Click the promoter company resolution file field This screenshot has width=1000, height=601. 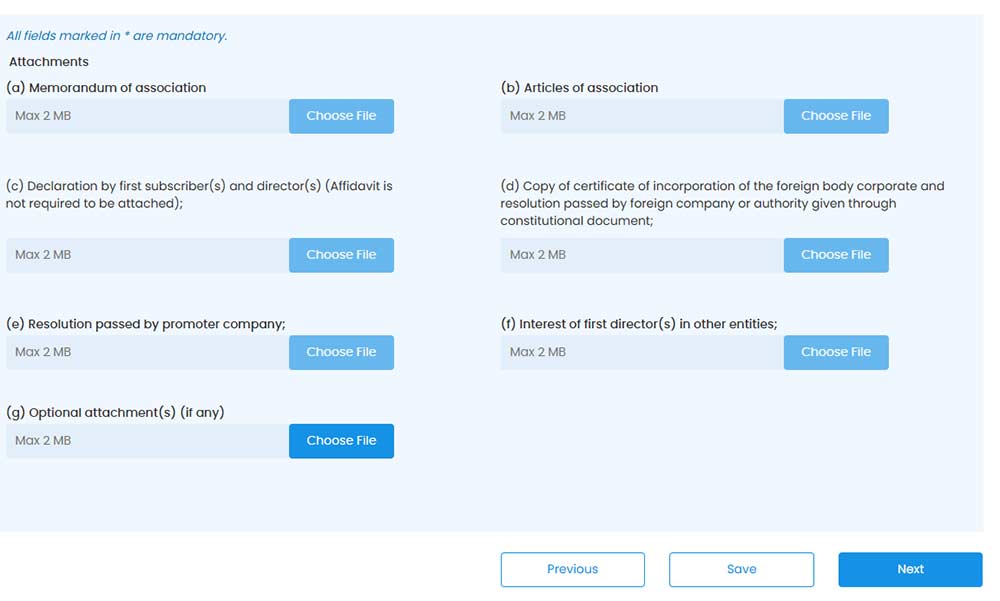click(147, 352)
